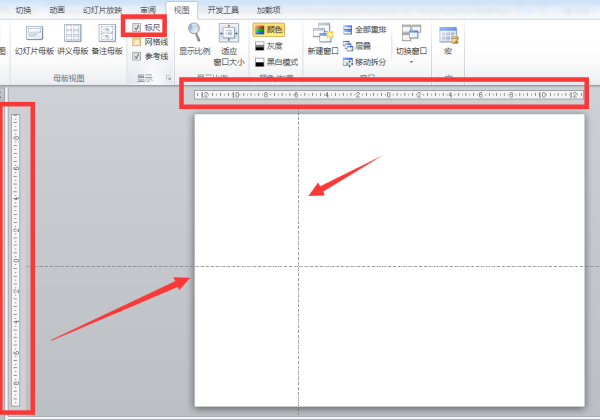Open the 讲义母版 handout master

(x=73, y=40)
